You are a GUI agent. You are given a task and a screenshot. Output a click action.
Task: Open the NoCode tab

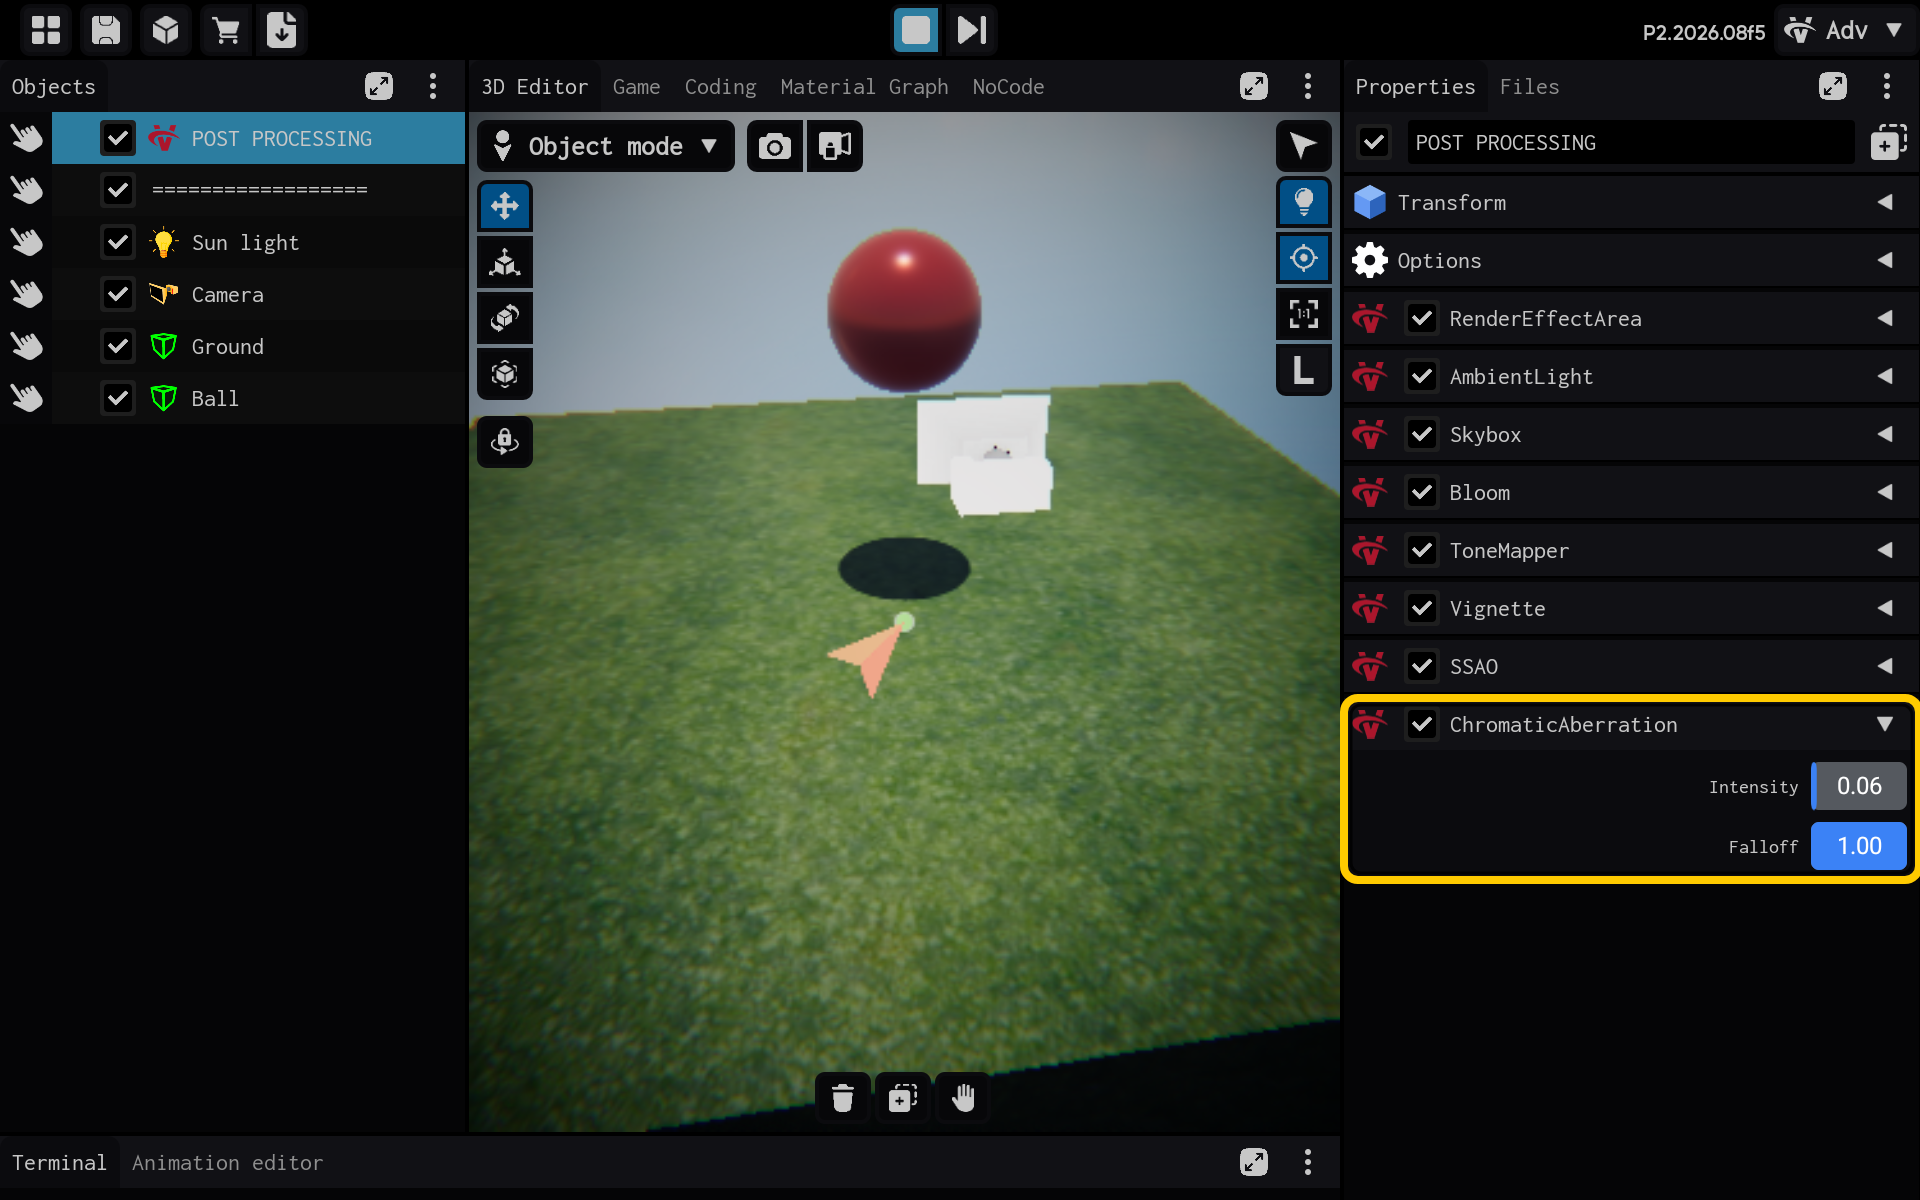click(x=1008, y=87)
